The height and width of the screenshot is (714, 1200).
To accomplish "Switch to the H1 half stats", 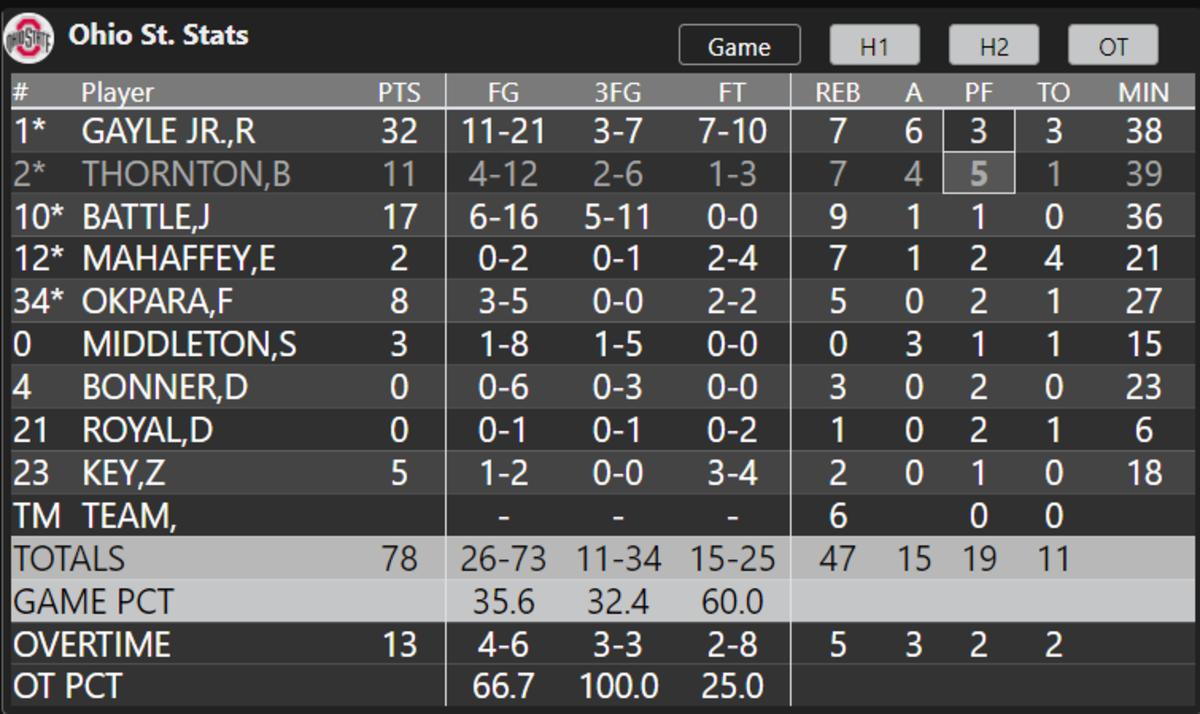I will 874,44.
